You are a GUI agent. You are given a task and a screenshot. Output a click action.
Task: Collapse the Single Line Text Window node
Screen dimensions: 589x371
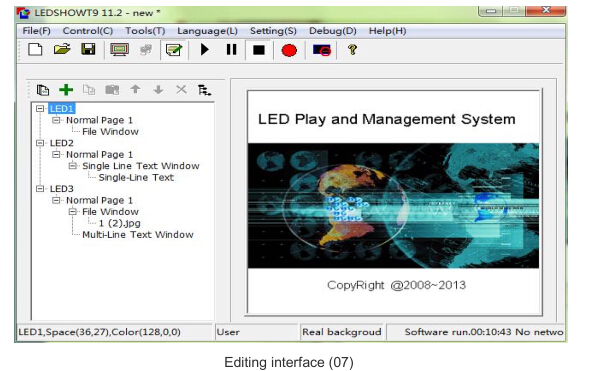click(72, 166)
